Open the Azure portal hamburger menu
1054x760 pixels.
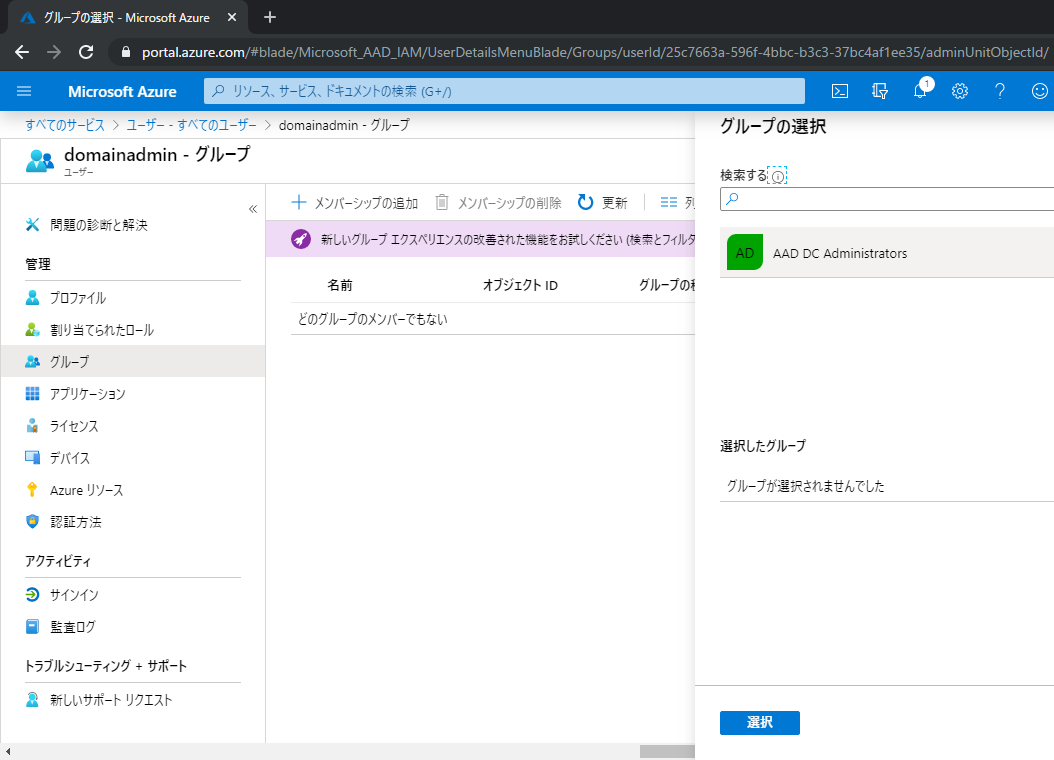[24, 91]
